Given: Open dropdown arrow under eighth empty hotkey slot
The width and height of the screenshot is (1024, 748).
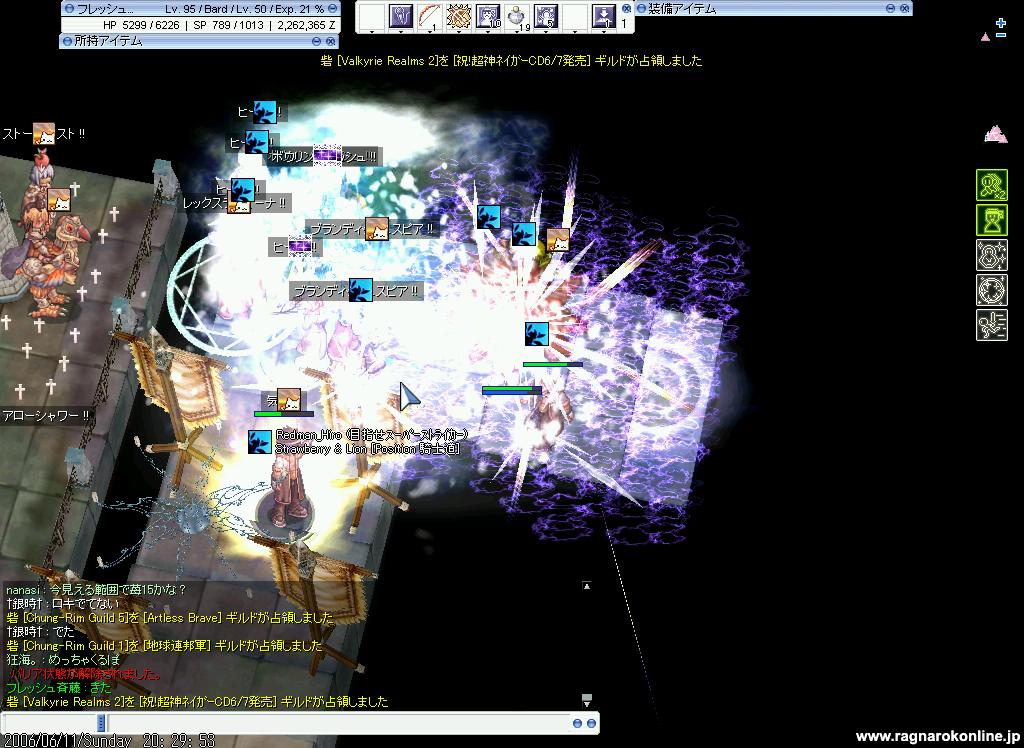Looking at the screenshot, I should [x=575, y=31].
